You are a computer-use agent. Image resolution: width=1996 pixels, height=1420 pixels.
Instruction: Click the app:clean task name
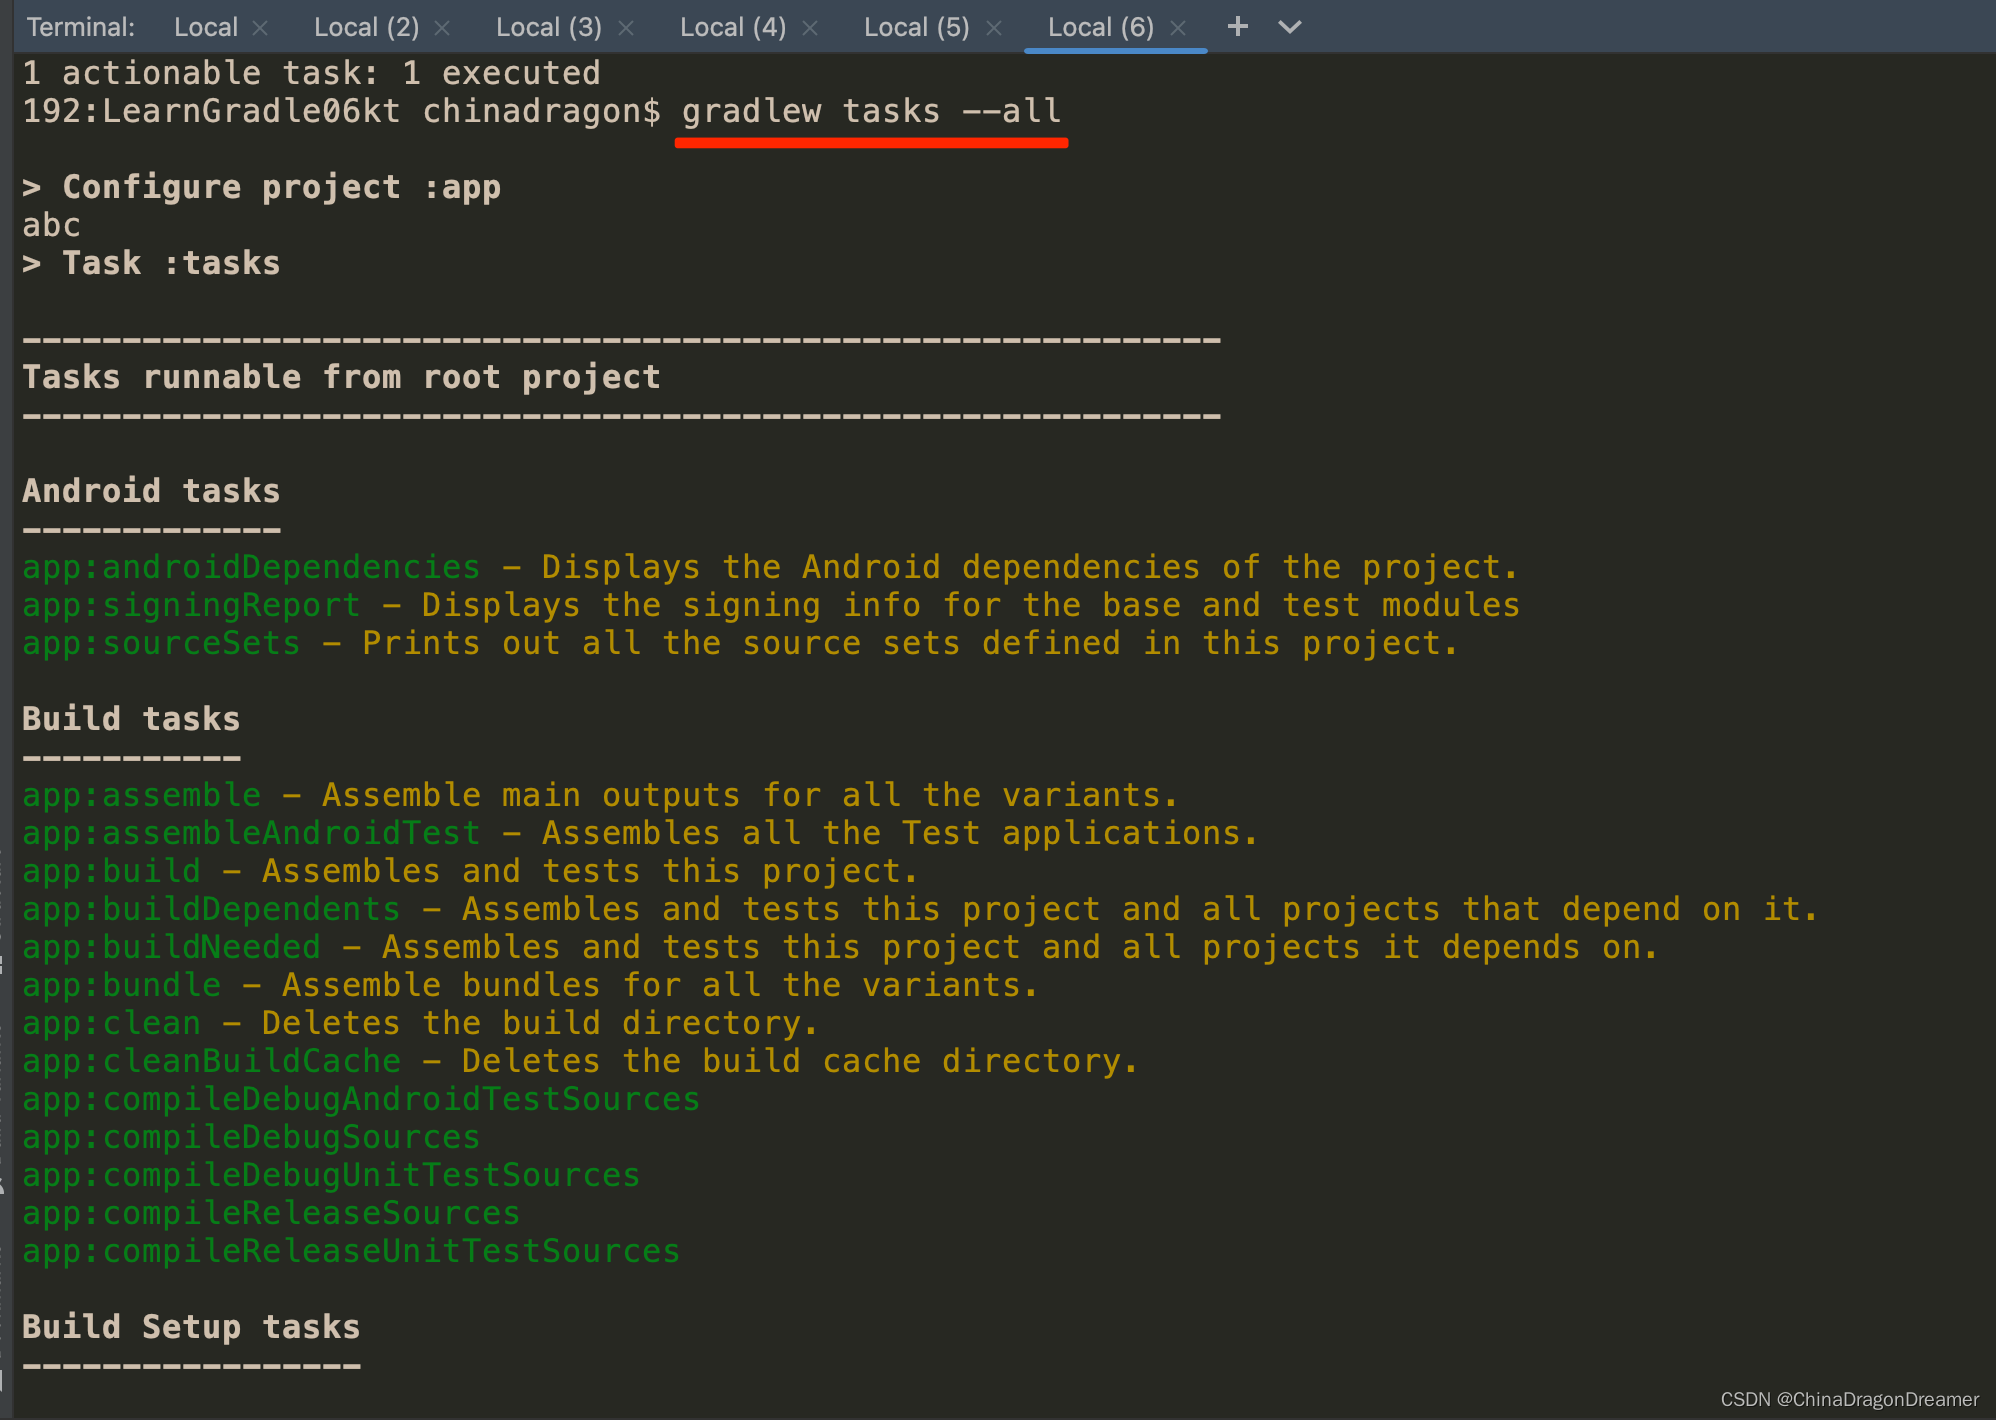tap(111, 1023)
